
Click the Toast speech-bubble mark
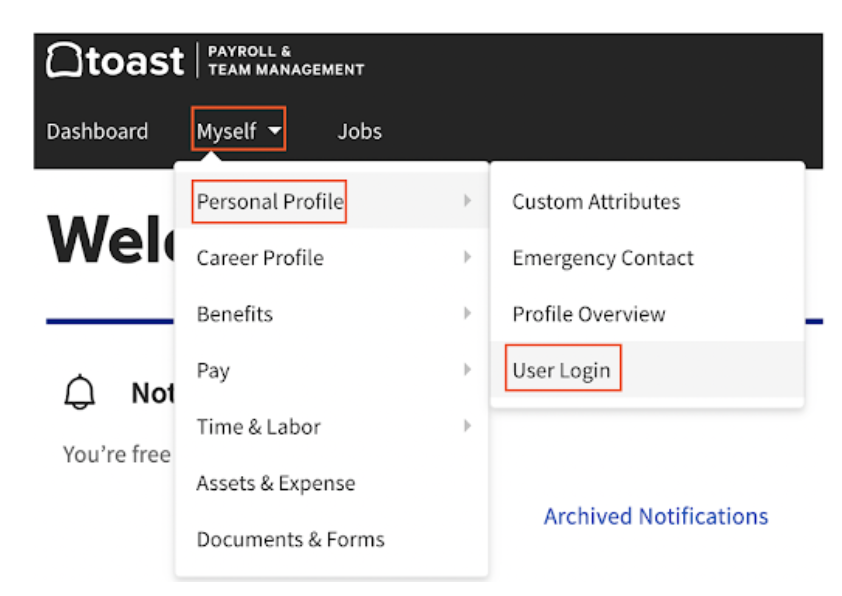pos(62,60)
